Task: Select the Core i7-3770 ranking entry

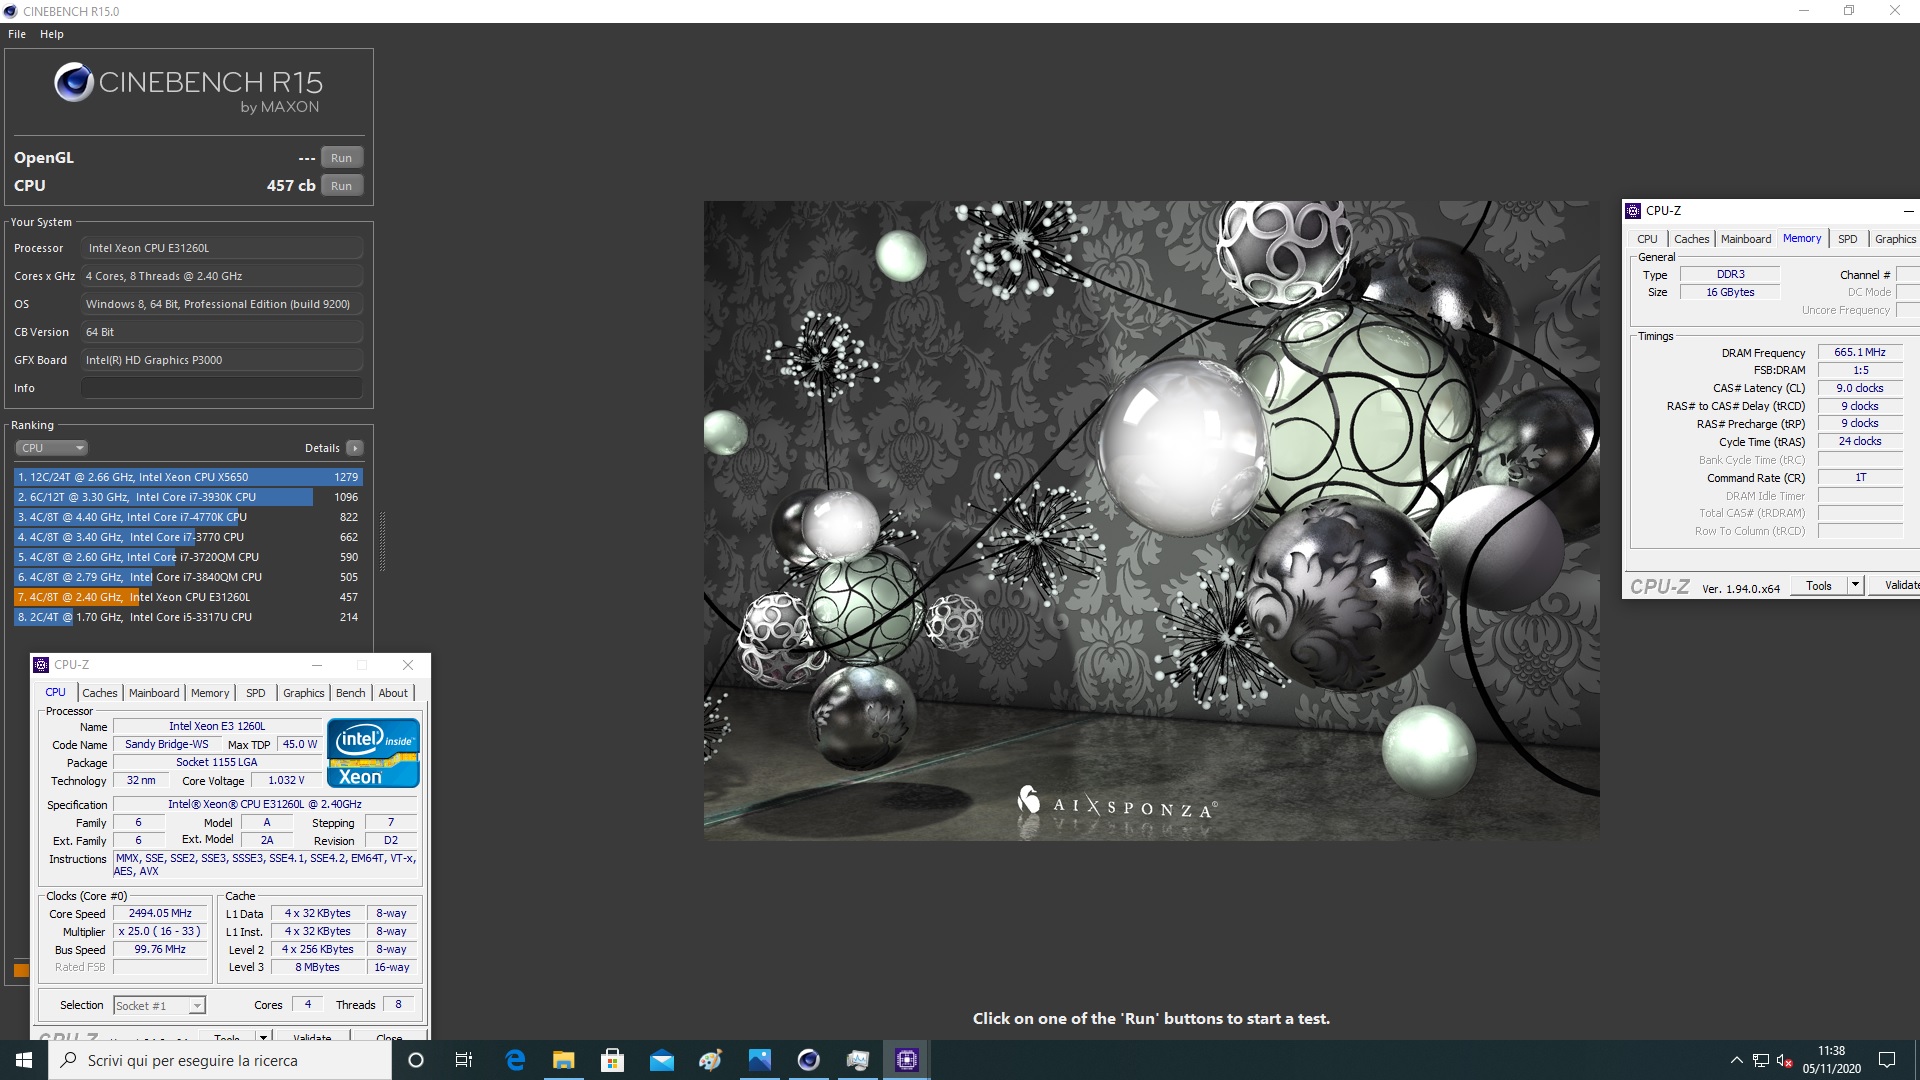Action: [x=188, y=537]
